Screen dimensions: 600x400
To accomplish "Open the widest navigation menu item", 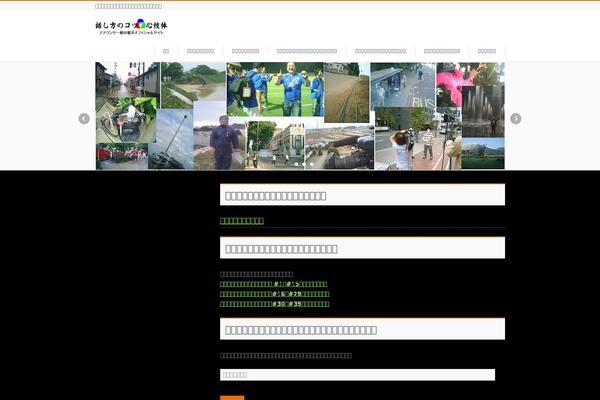I will click(x=307, y=51).
